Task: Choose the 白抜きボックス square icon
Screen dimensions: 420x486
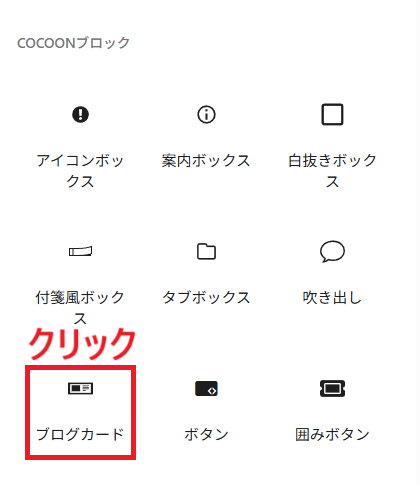Action: click(332, 114)
